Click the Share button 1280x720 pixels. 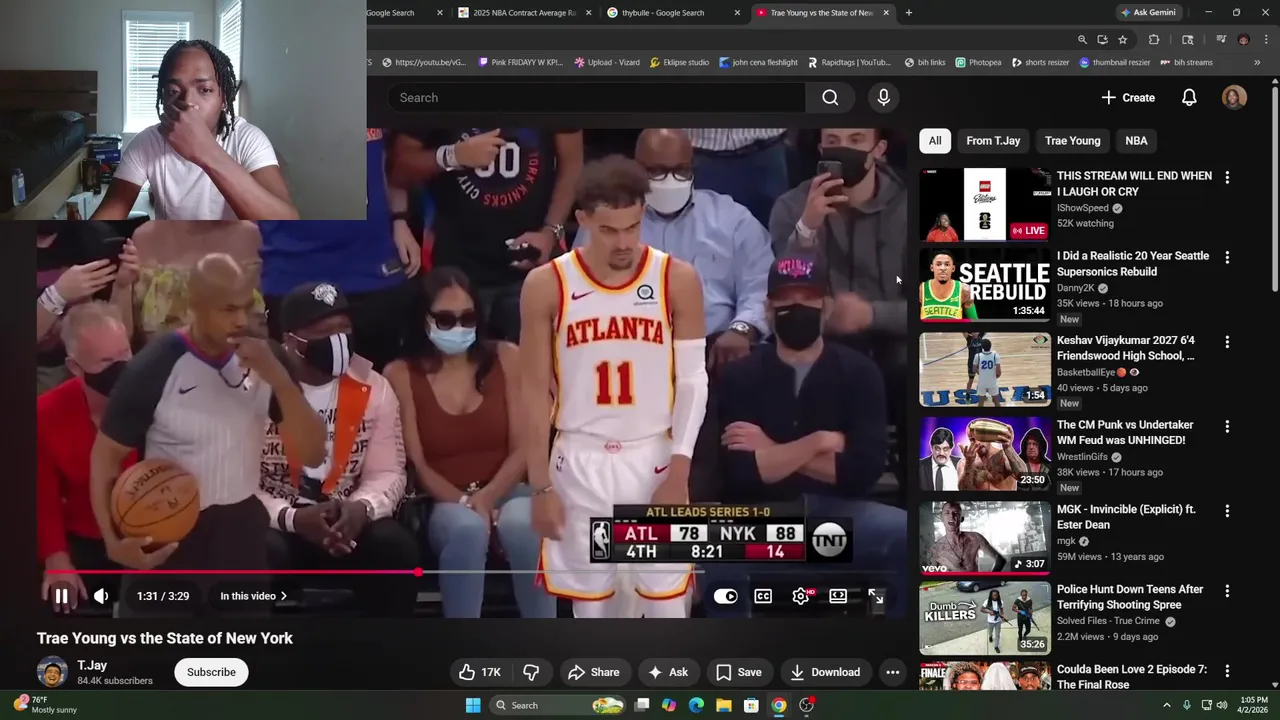click(x=593, y=672)
